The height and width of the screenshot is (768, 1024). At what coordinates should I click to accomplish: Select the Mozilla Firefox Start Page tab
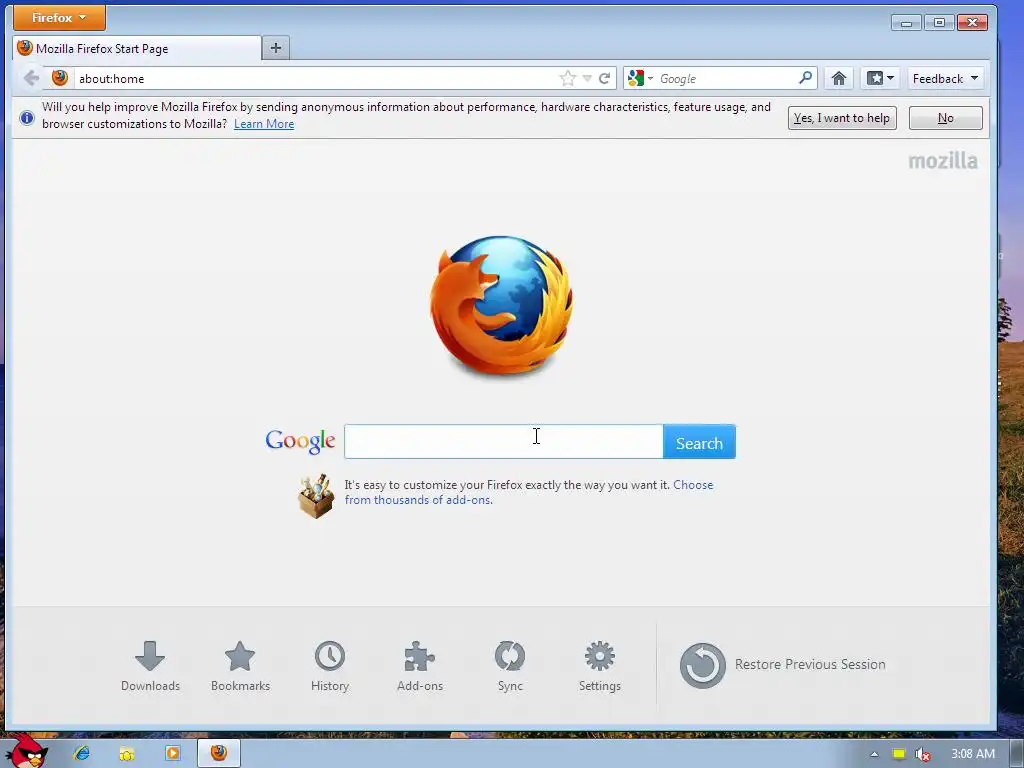tap(136, 48)
